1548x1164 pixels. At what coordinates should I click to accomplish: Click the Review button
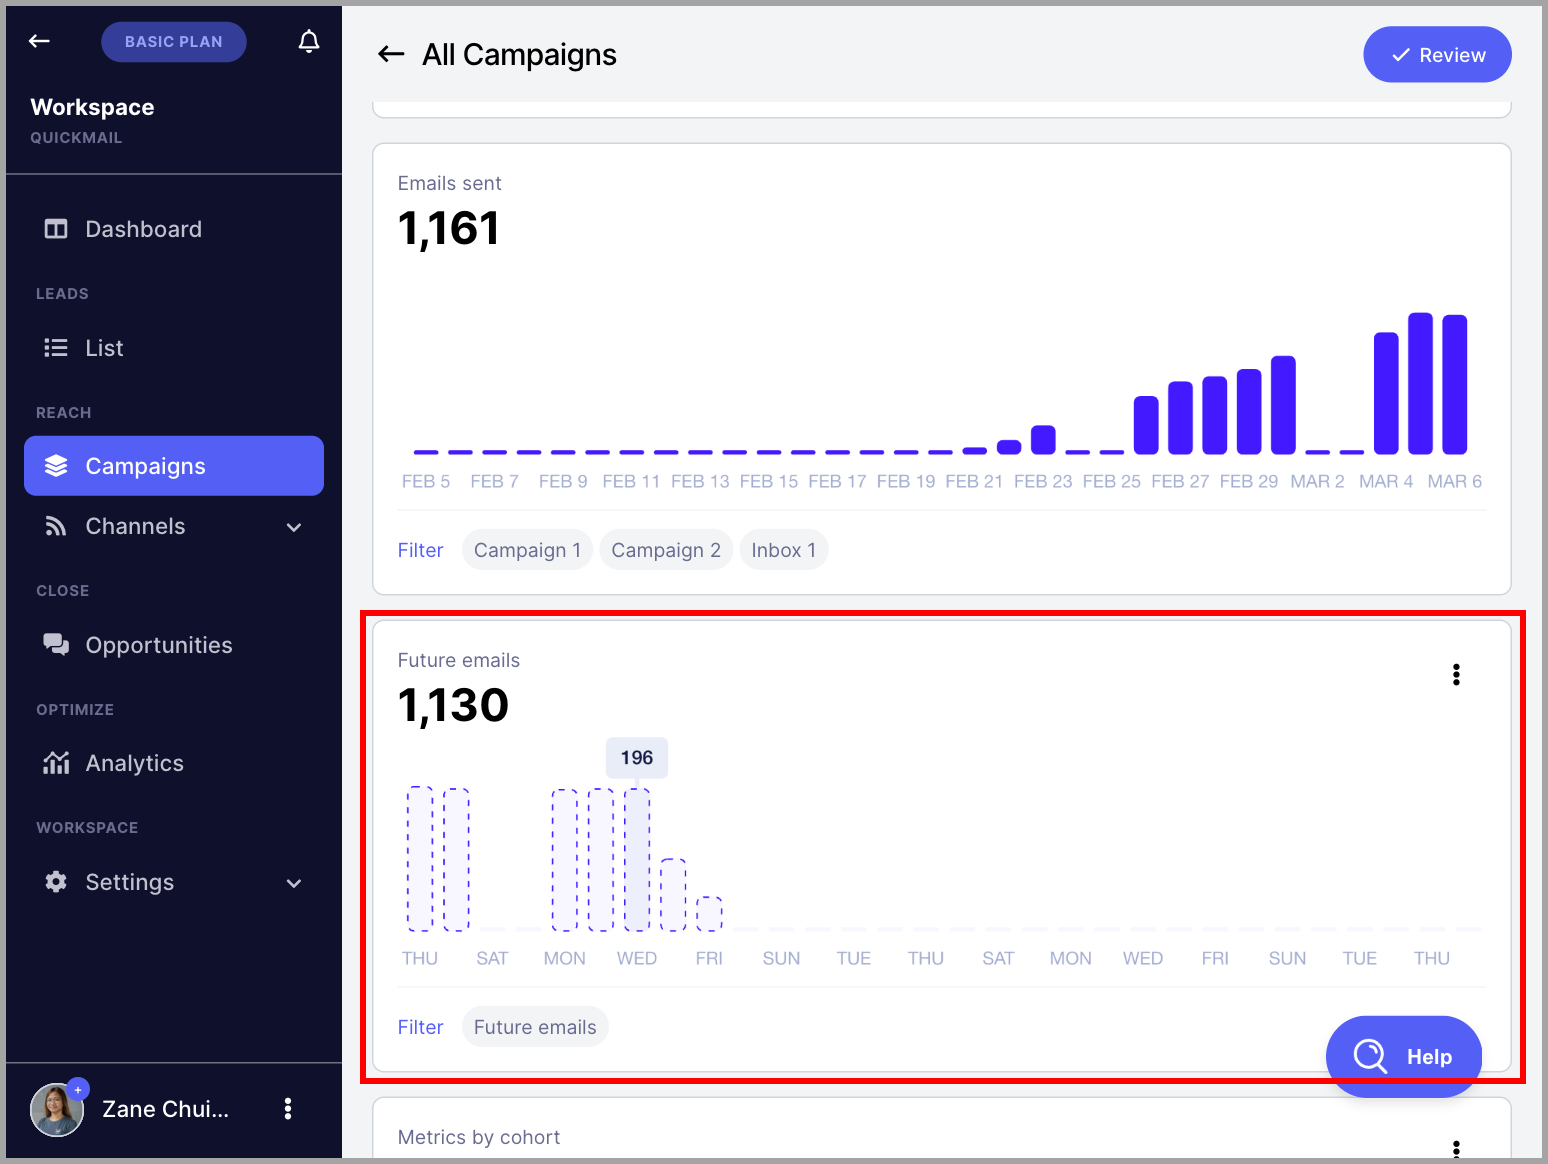[1437, 55]
